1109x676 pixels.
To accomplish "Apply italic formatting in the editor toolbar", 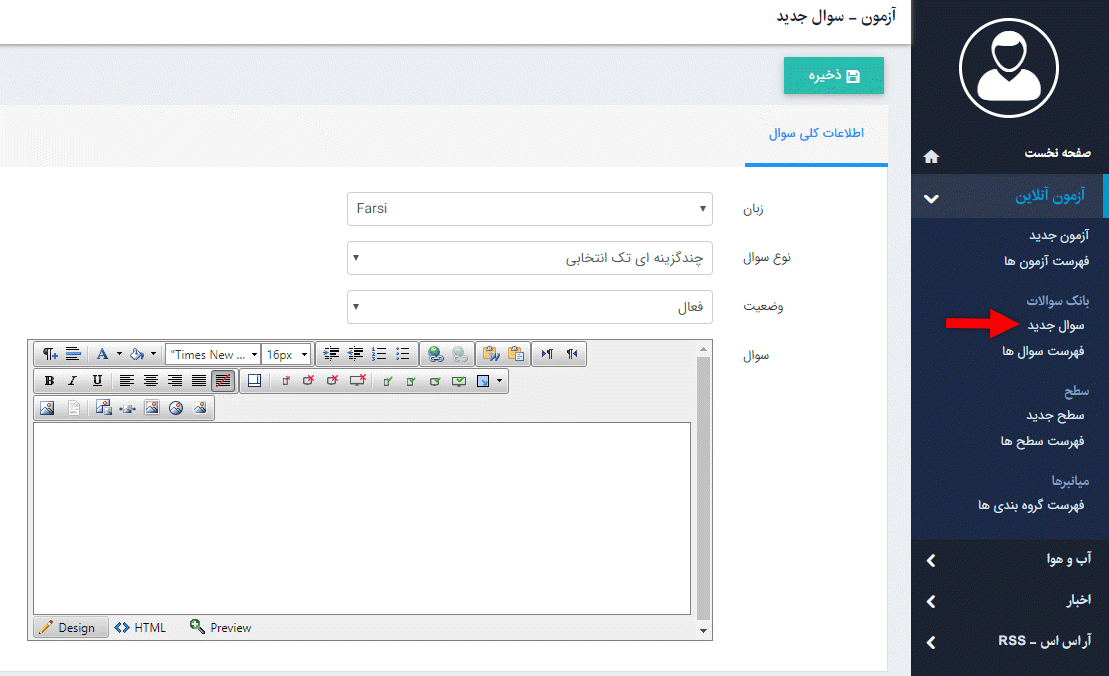I will point(72,381).
